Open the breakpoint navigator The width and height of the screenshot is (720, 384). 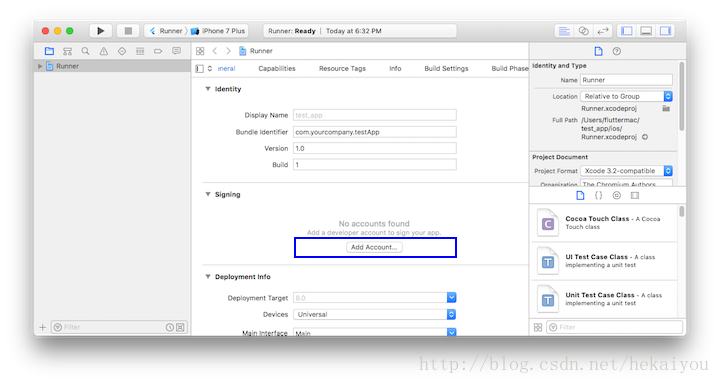[158, 51]
